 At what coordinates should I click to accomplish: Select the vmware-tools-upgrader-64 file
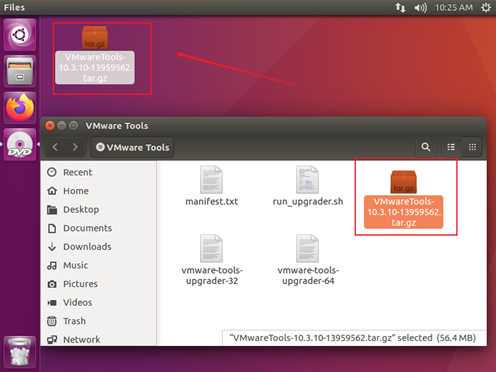[x=308, y=260]
